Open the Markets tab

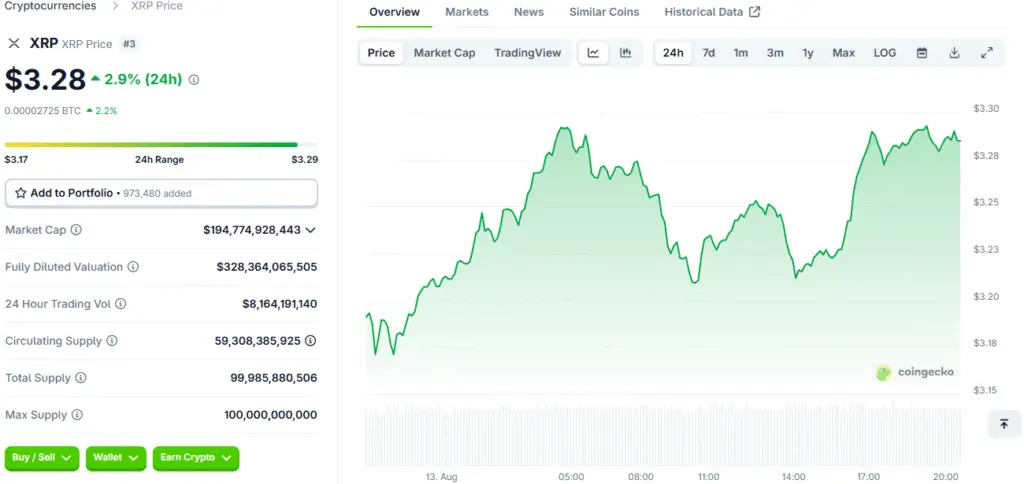click(467, 12)
